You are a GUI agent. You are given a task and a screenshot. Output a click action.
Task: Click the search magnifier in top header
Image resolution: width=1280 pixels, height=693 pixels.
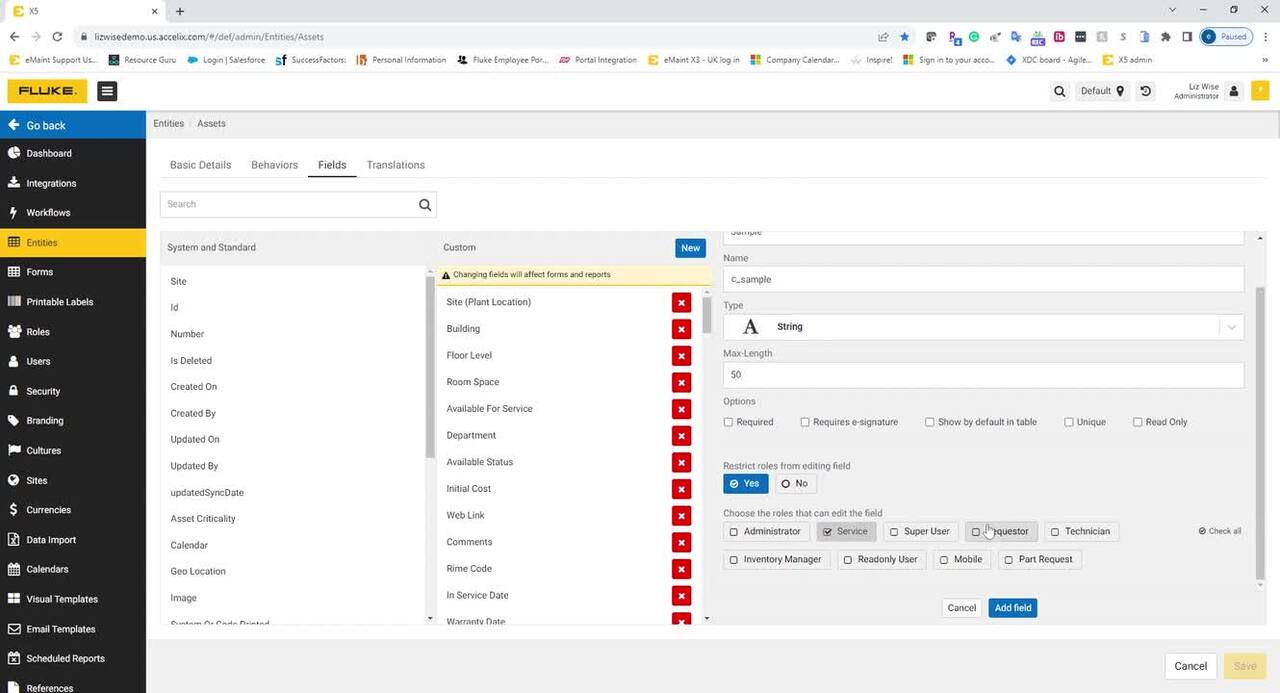(1059, 91)
